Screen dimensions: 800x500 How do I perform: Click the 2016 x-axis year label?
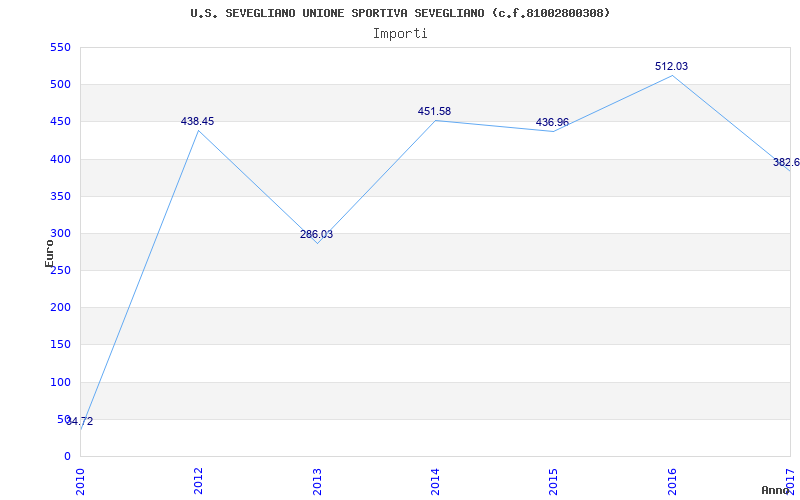[672, 482]
